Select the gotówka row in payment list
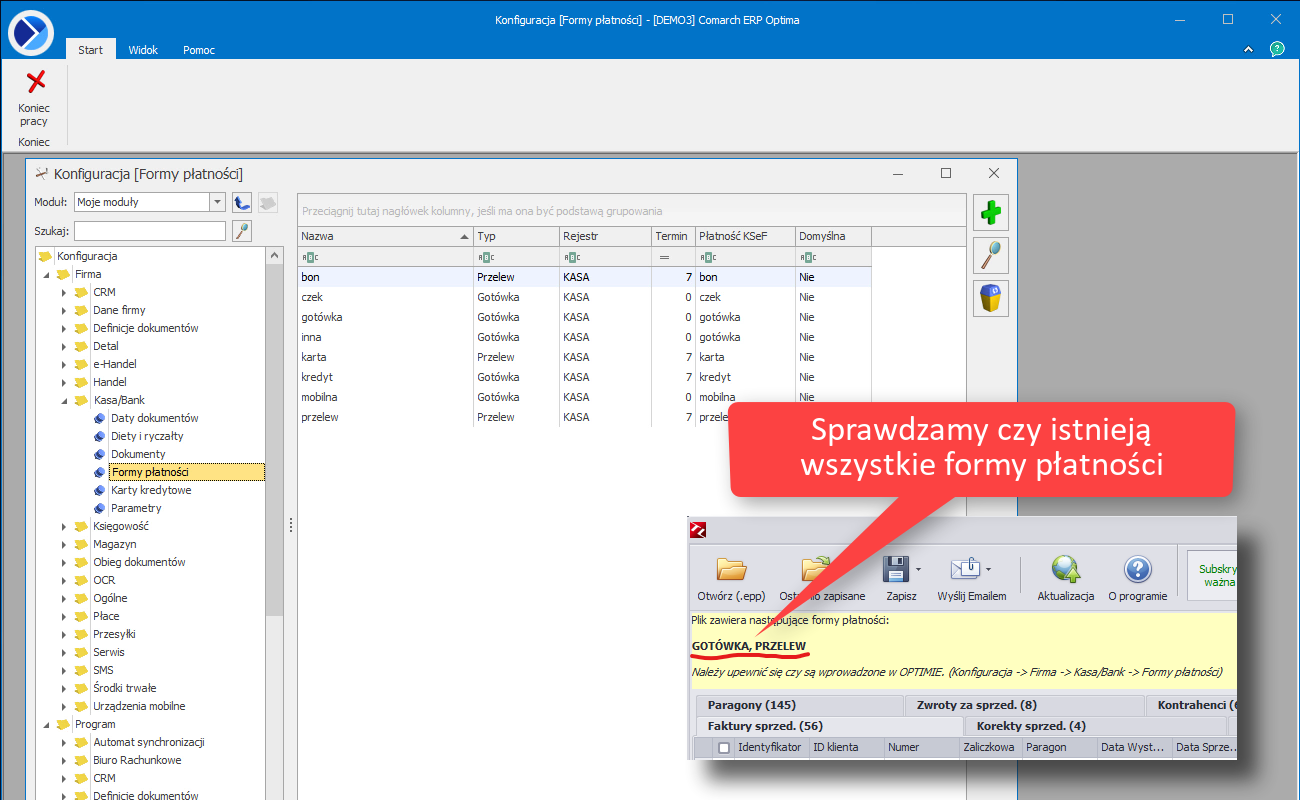 (x=322, y=317)
